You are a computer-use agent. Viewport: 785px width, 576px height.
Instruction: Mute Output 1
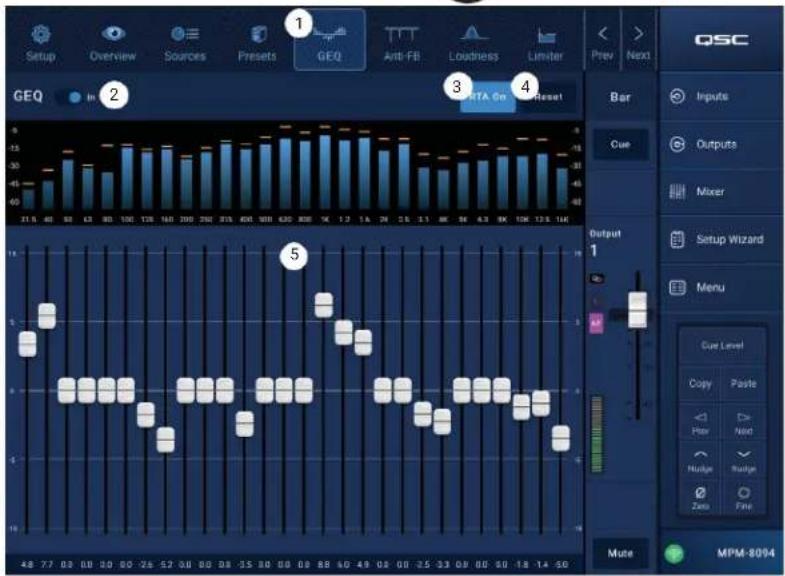point(620,553)
